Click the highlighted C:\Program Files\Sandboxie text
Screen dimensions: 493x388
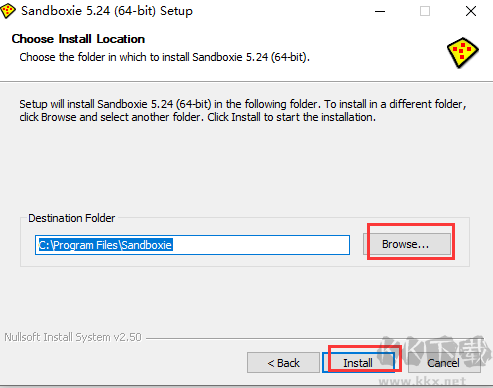[105, 245]
